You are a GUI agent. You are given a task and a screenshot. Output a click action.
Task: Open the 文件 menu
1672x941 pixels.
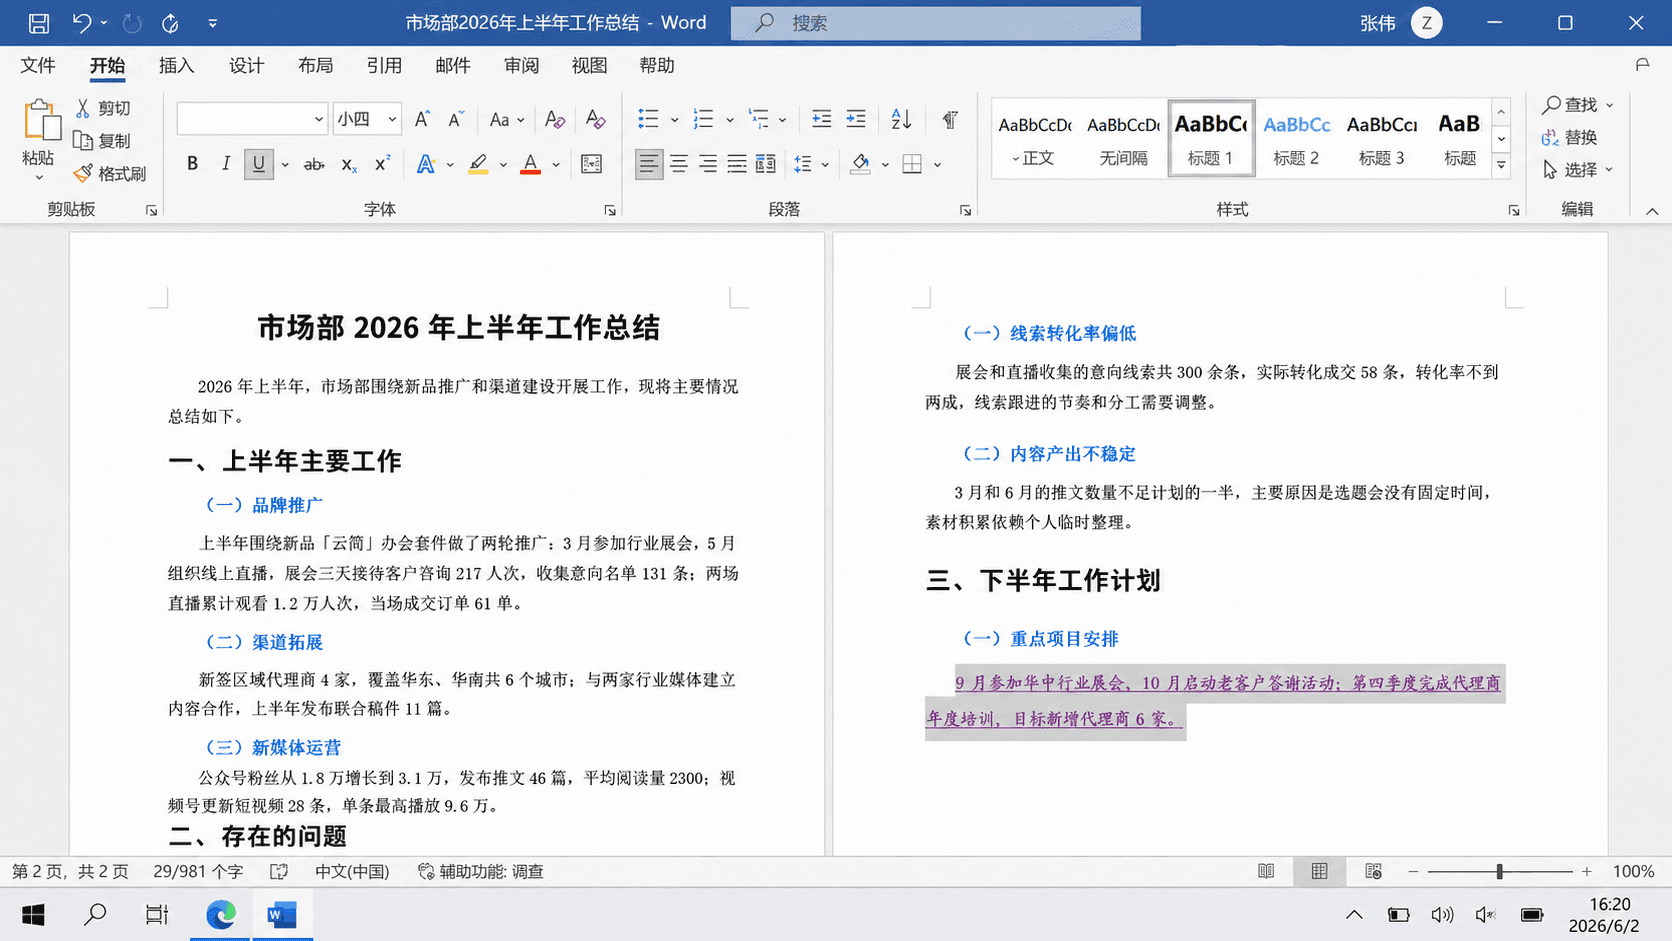(38, 65)
